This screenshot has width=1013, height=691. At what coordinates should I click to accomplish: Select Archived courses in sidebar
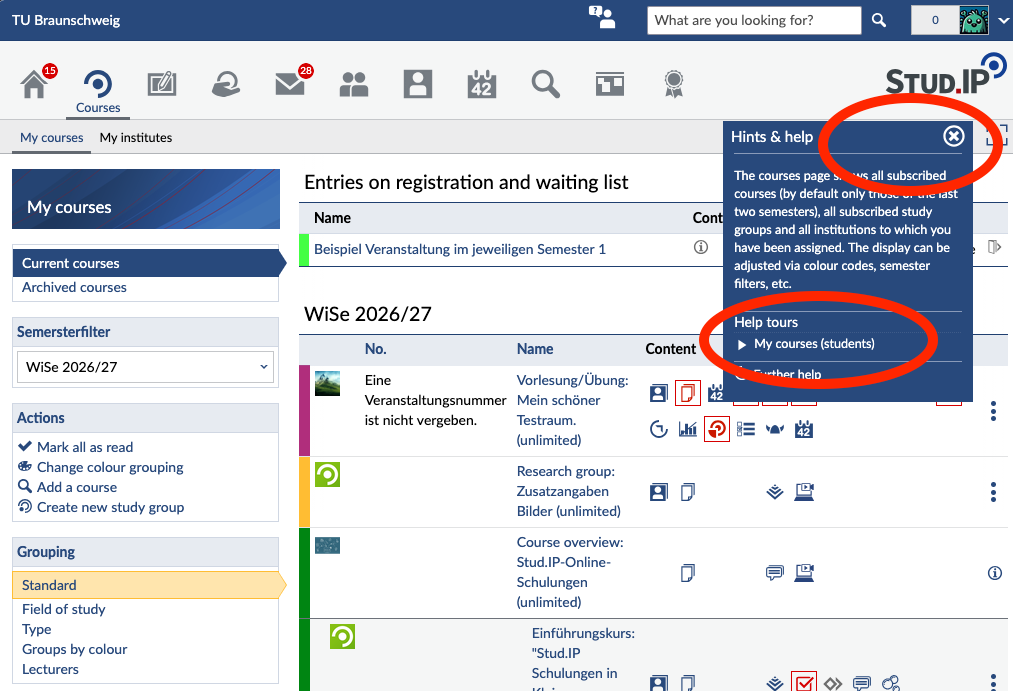tap(74, 287)
